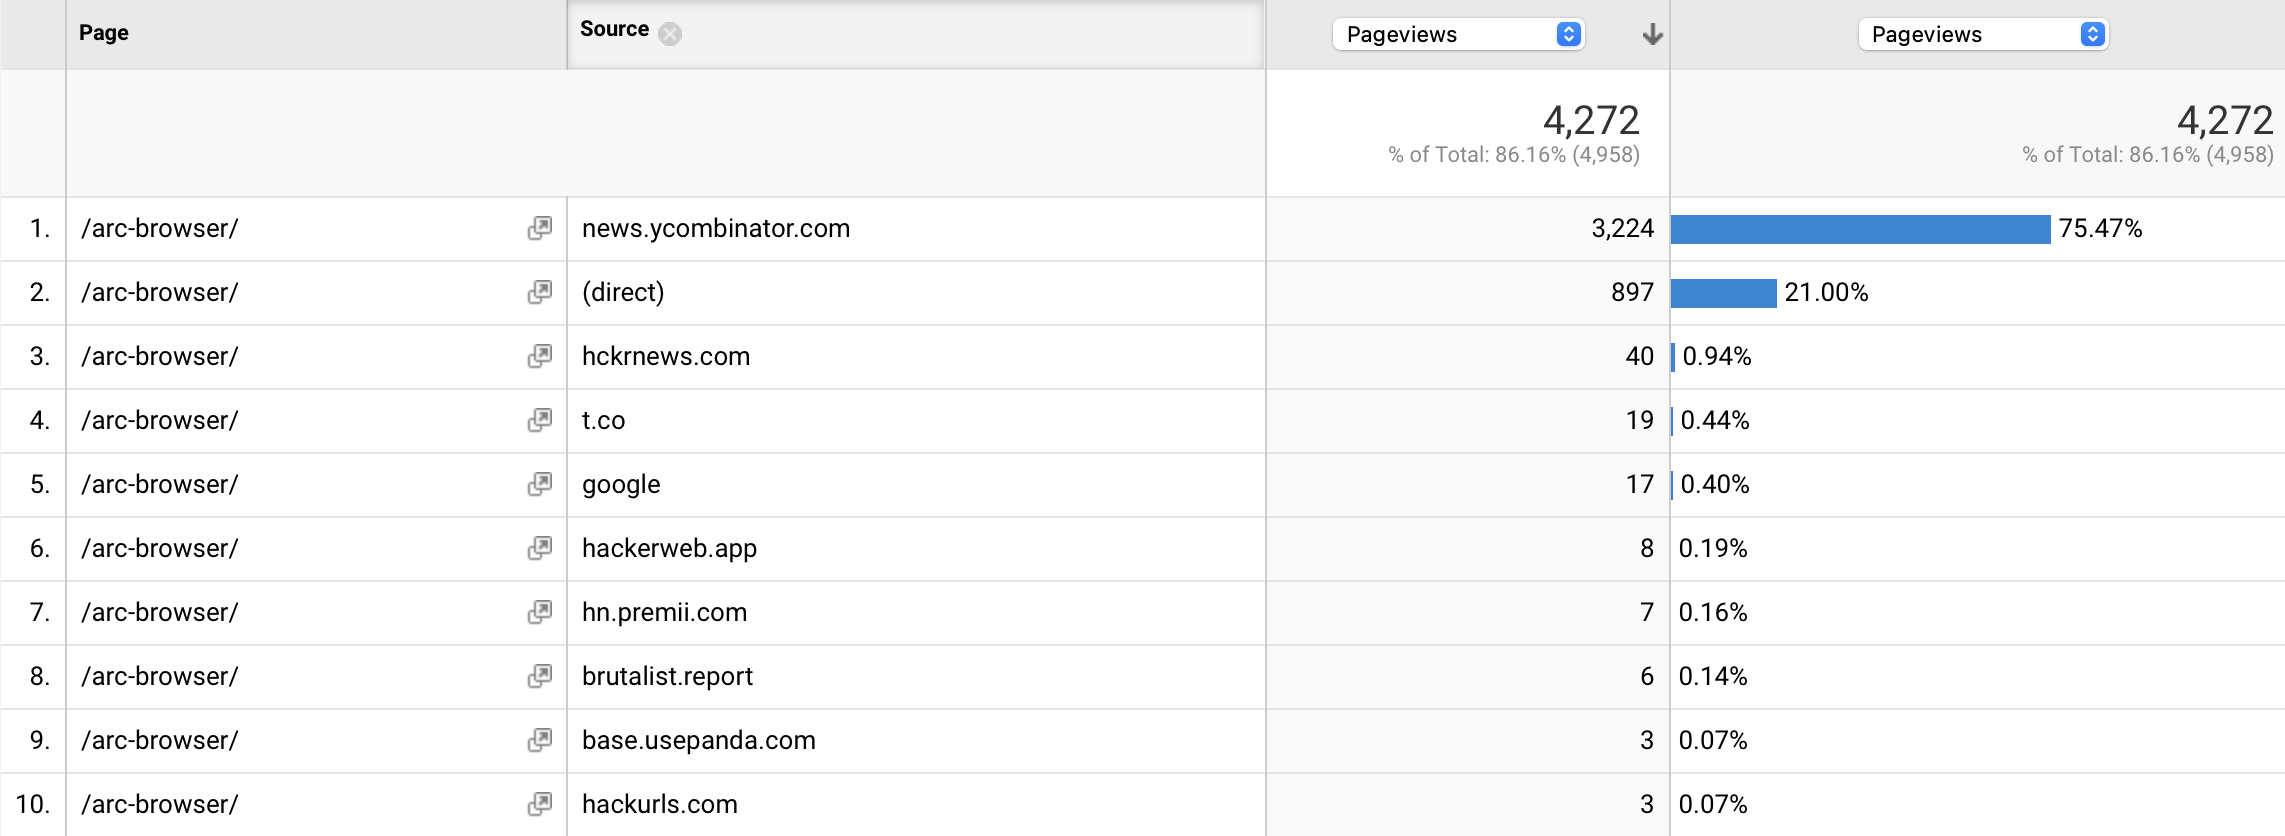
Task: Open brutalist.report row page link icon
Action: (540, 676)
